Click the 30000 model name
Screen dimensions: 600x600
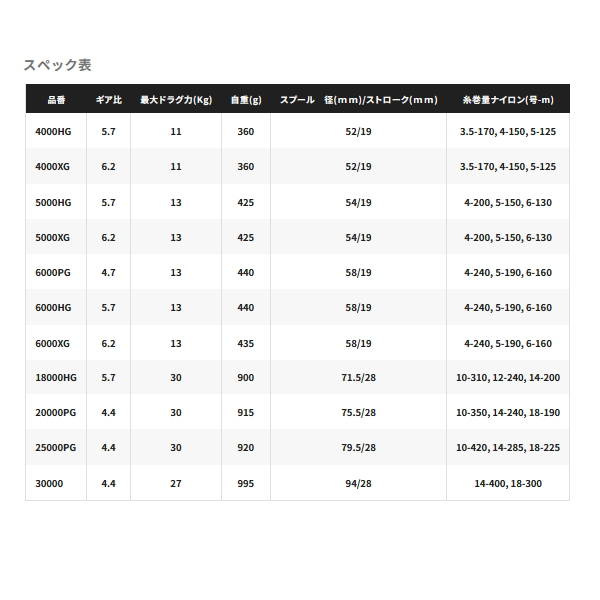click(x=48, y=483)
